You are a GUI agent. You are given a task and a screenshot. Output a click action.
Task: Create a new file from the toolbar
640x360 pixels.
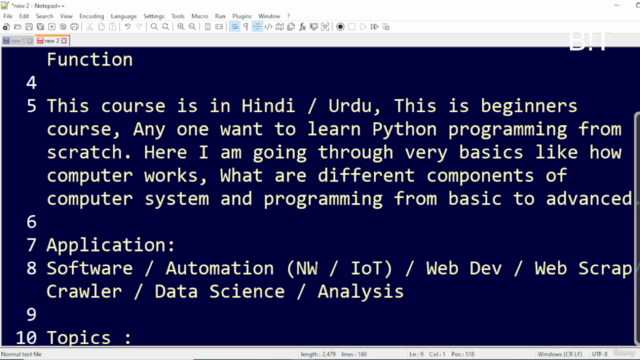[x=6, y=27]
